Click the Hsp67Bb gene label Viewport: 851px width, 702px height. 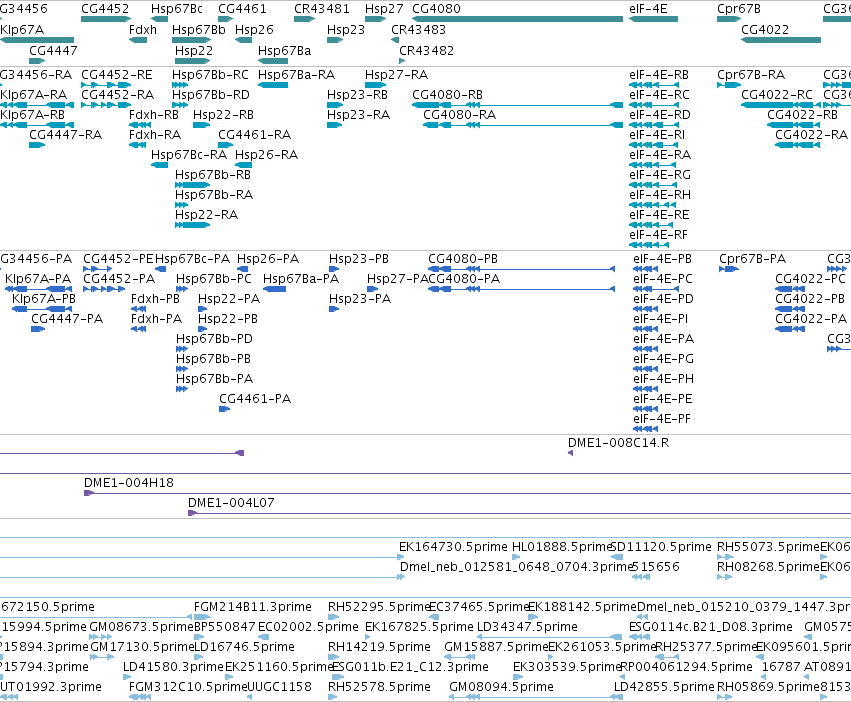[199, 30]
